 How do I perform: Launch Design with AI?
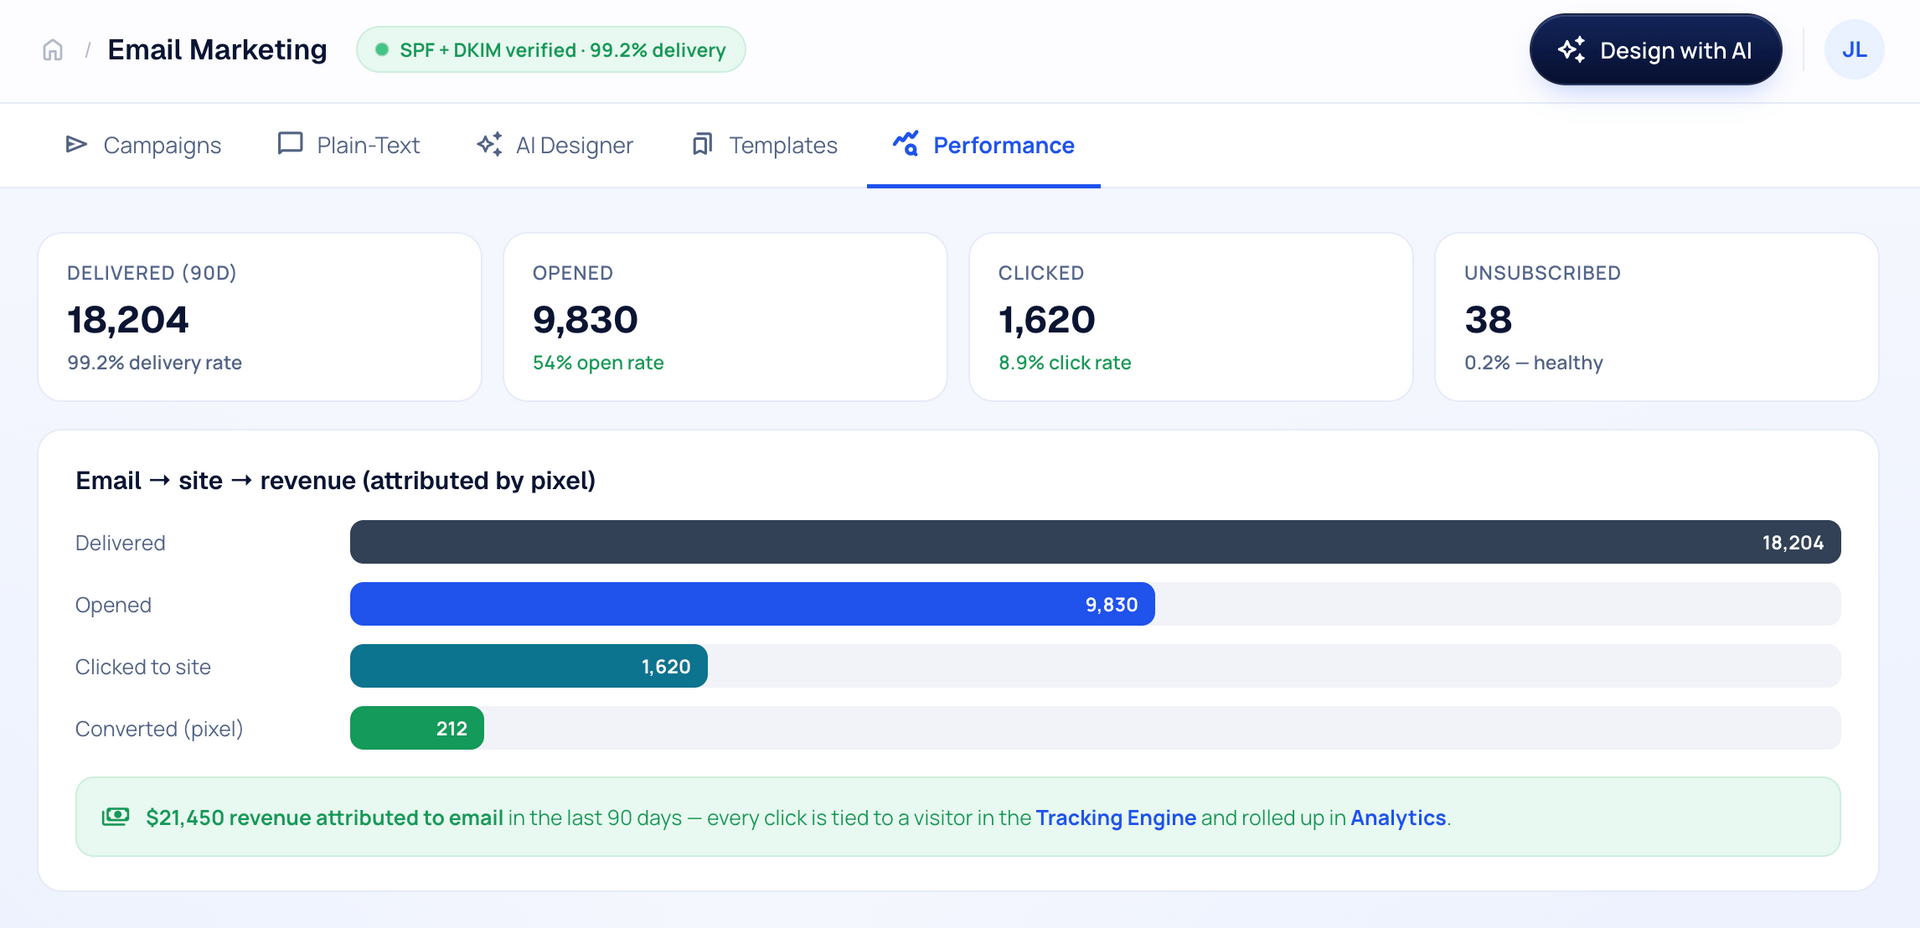pos(1655,50)
